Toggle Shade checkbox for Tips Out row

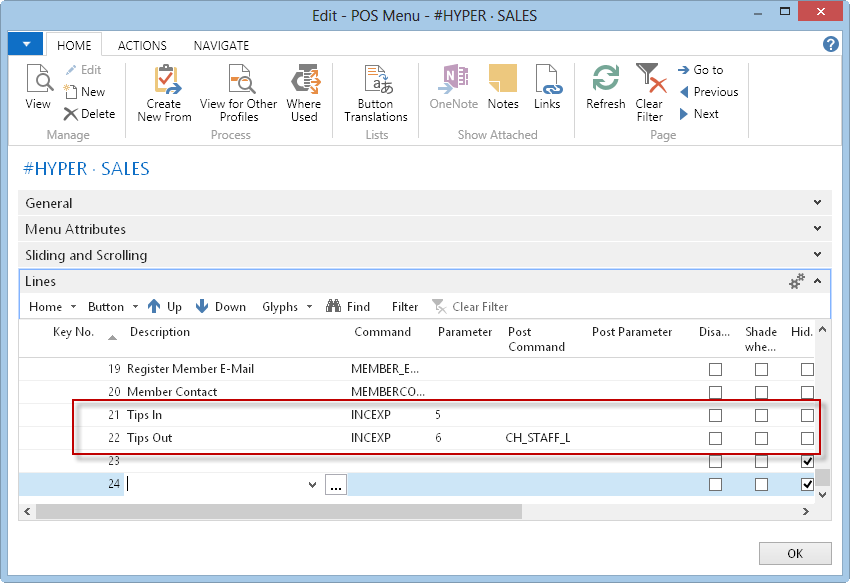point(761,438)
